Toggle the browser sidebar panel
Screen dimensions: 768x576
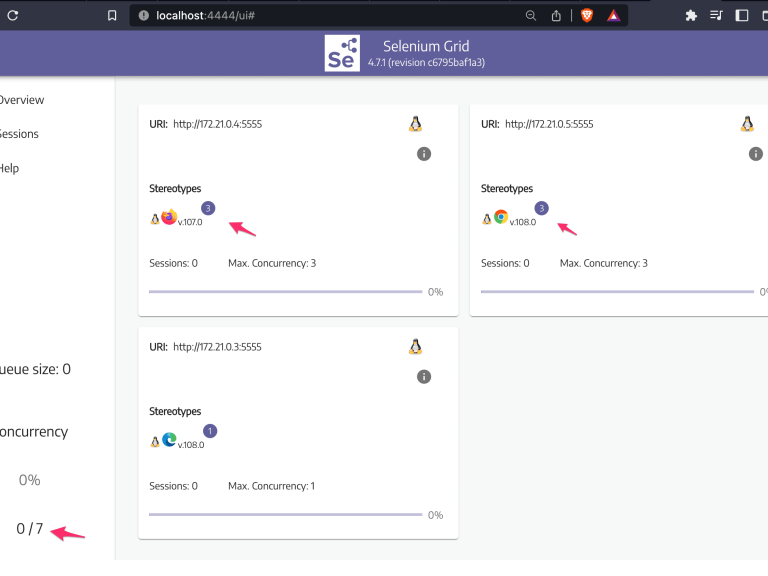point(742,15)
